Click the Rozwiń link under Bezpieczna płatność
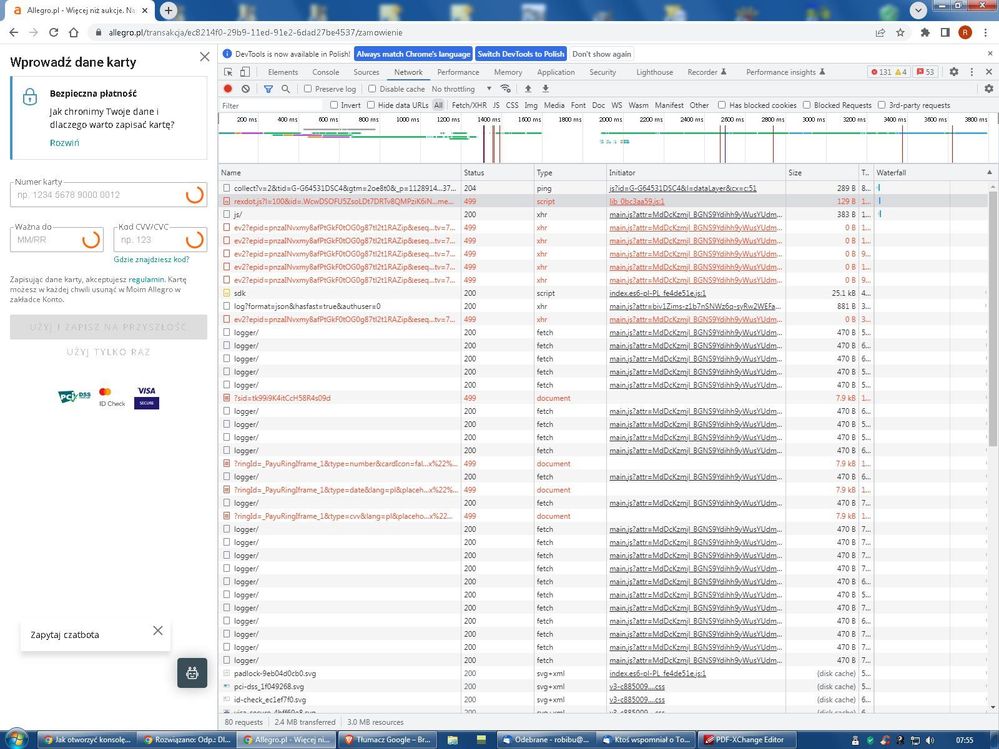 [64, 143]
